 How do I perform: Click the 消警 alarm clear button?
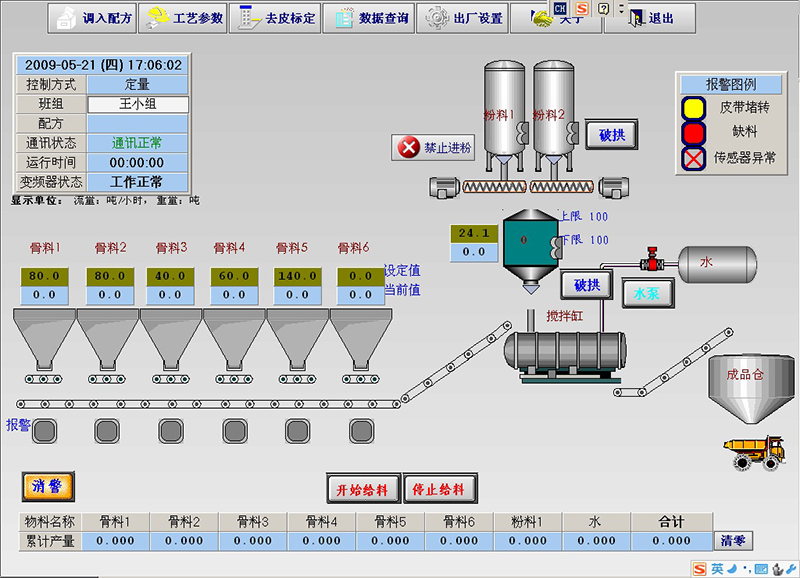[x=47, y=486]
